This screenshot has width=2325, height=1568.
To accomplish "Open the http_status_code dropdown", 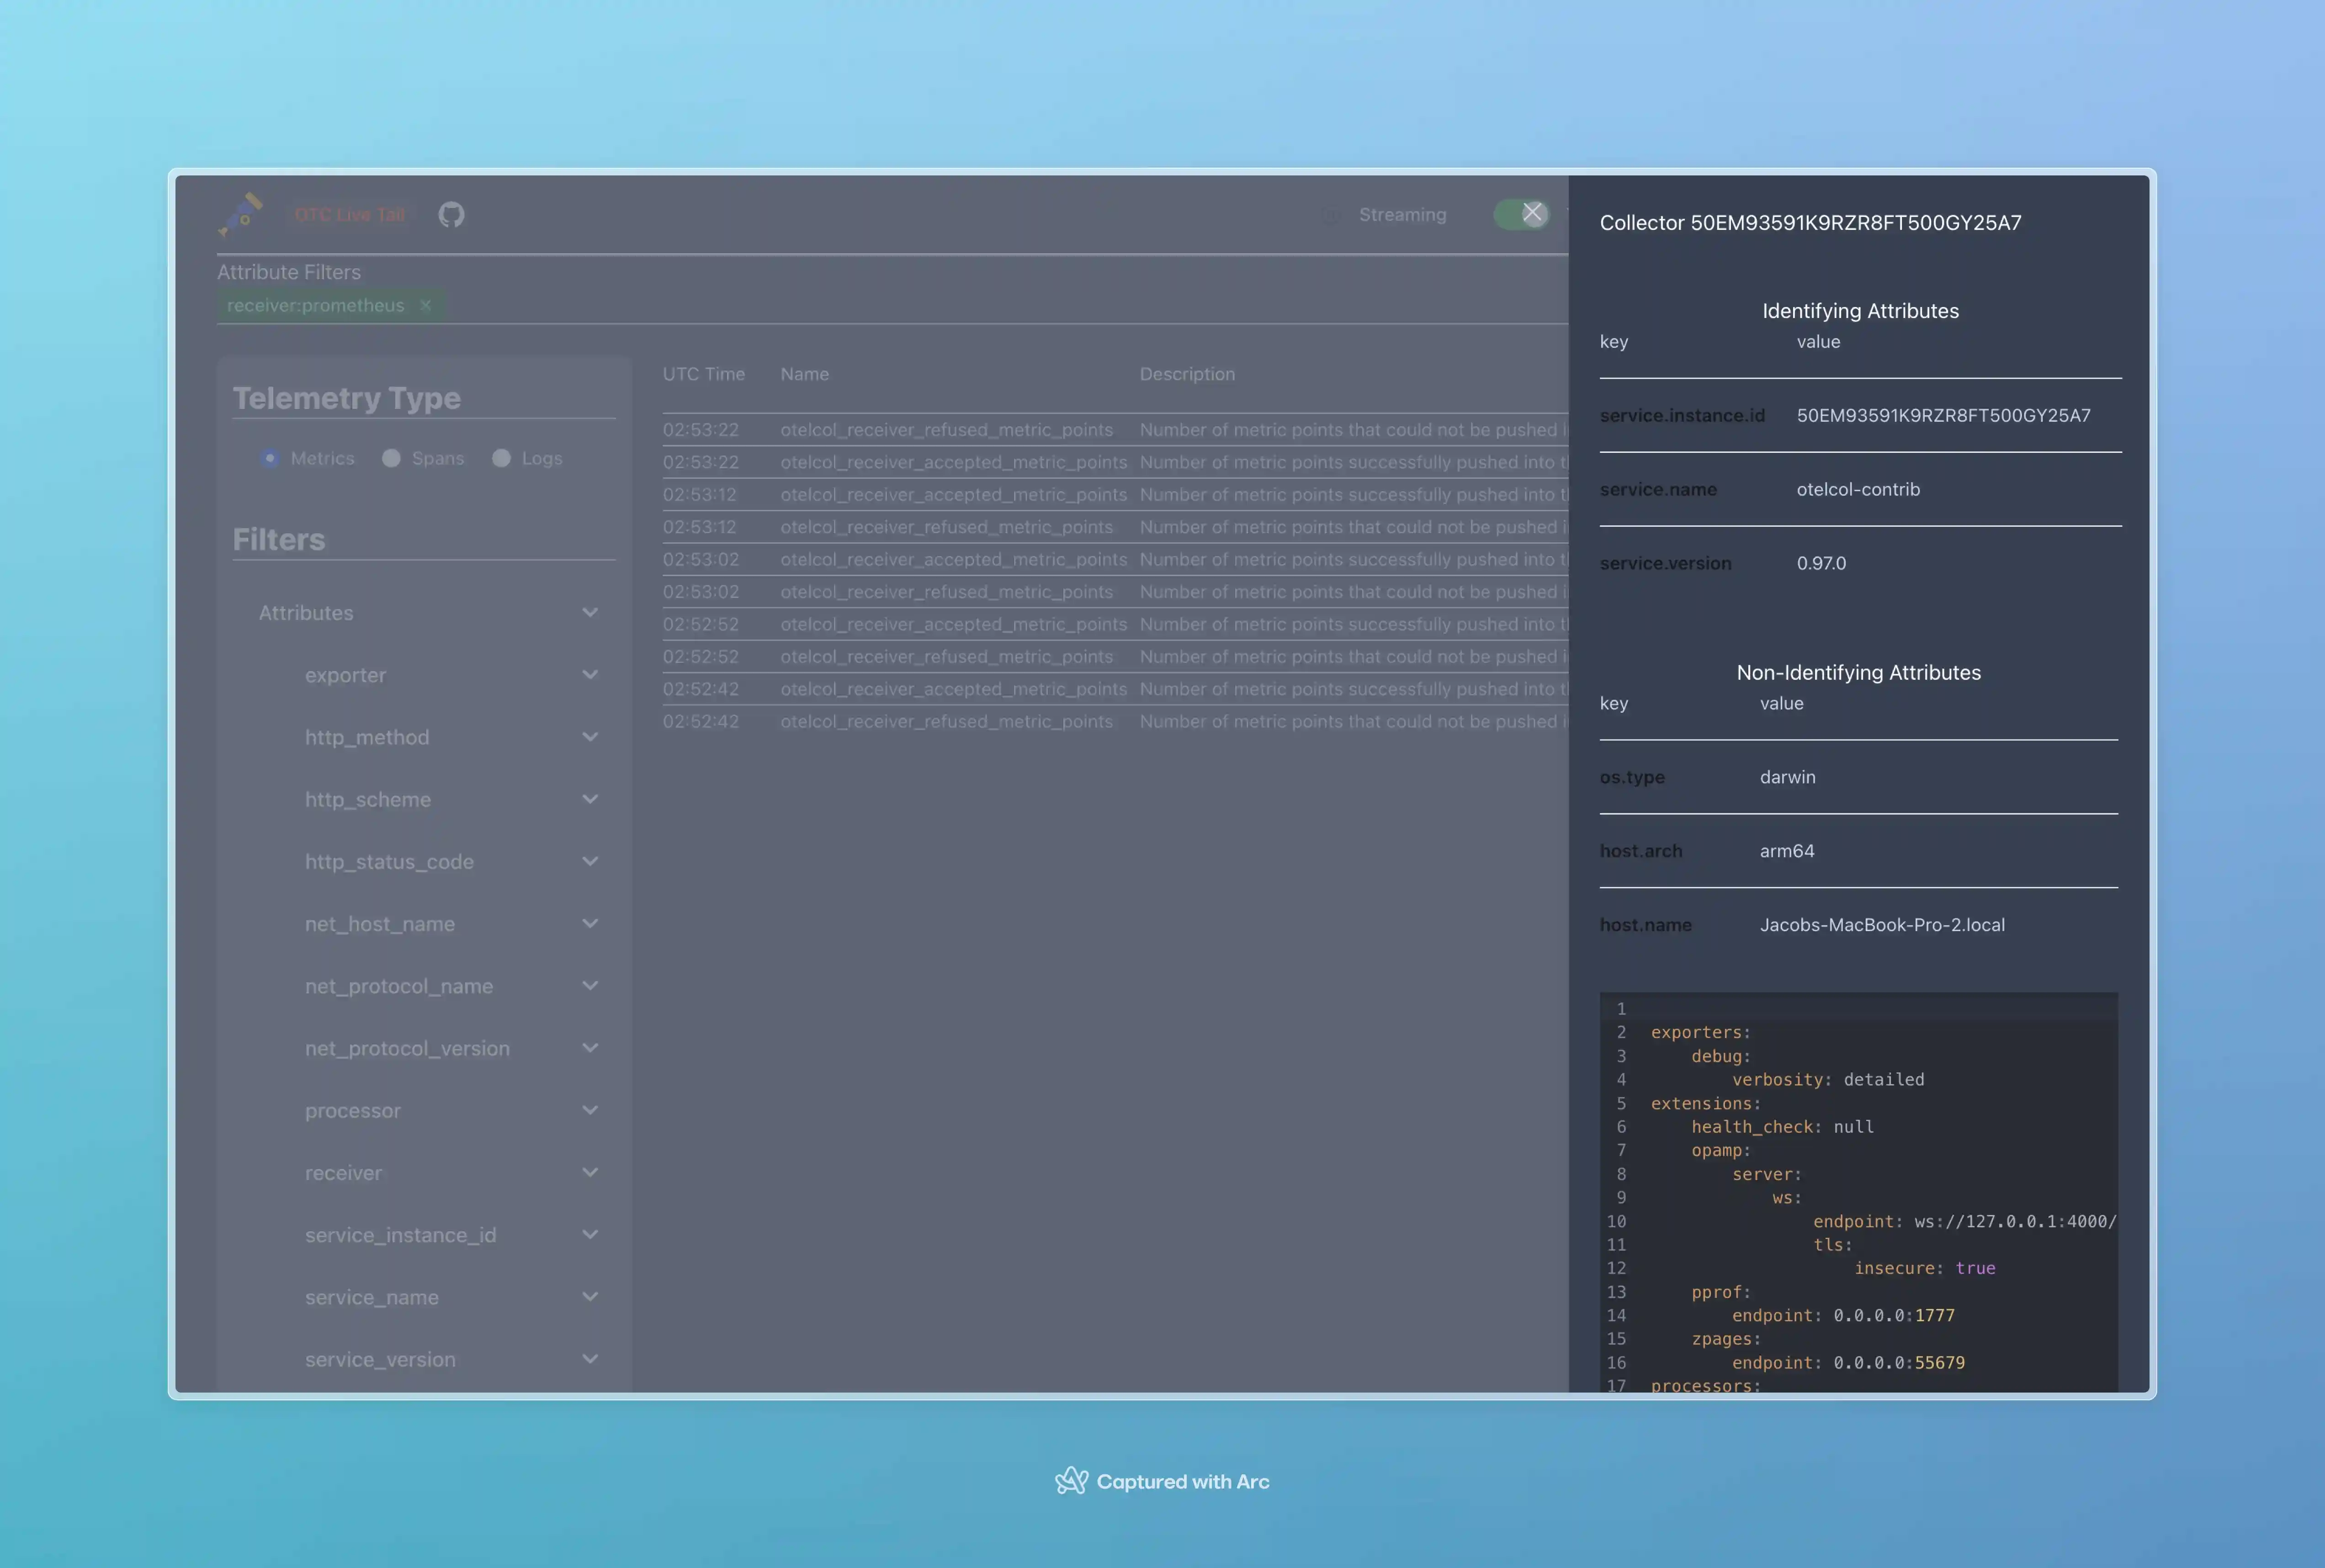I will [591, 861].
